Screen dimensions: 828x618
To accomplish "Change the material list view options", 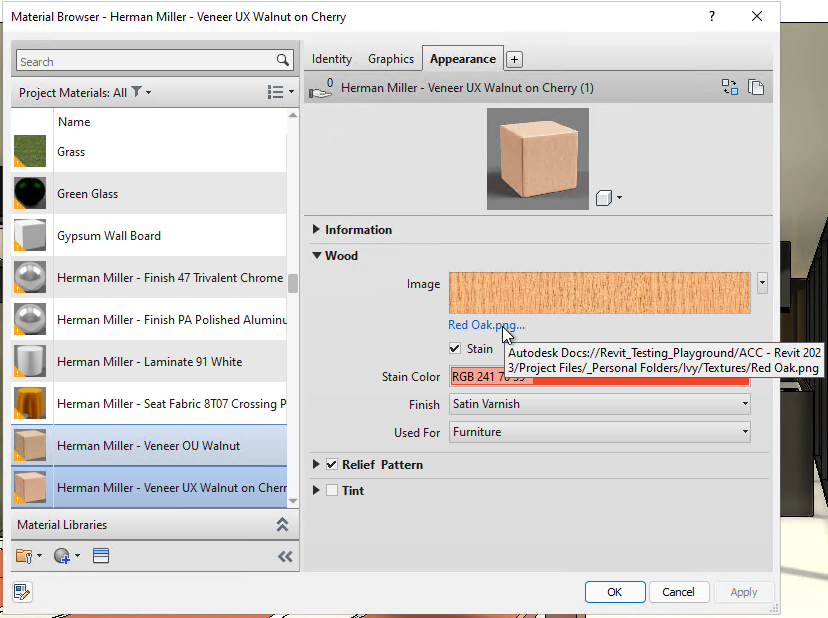I will [280, 92].
